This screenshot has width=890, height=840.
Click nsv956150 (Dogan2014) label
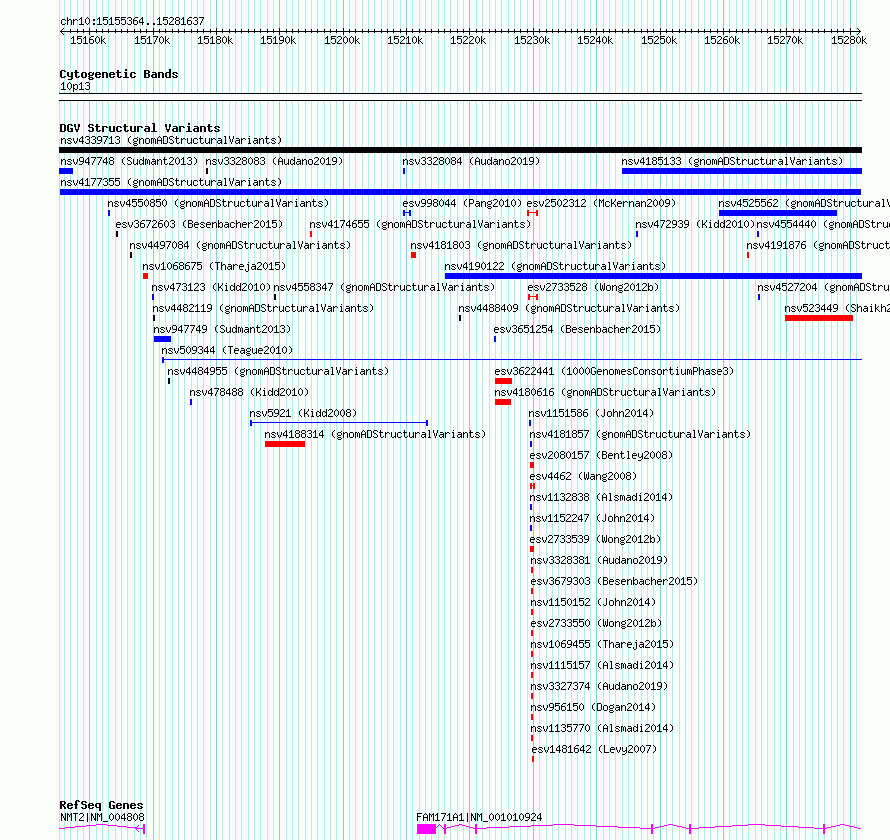tap(593, 707)
